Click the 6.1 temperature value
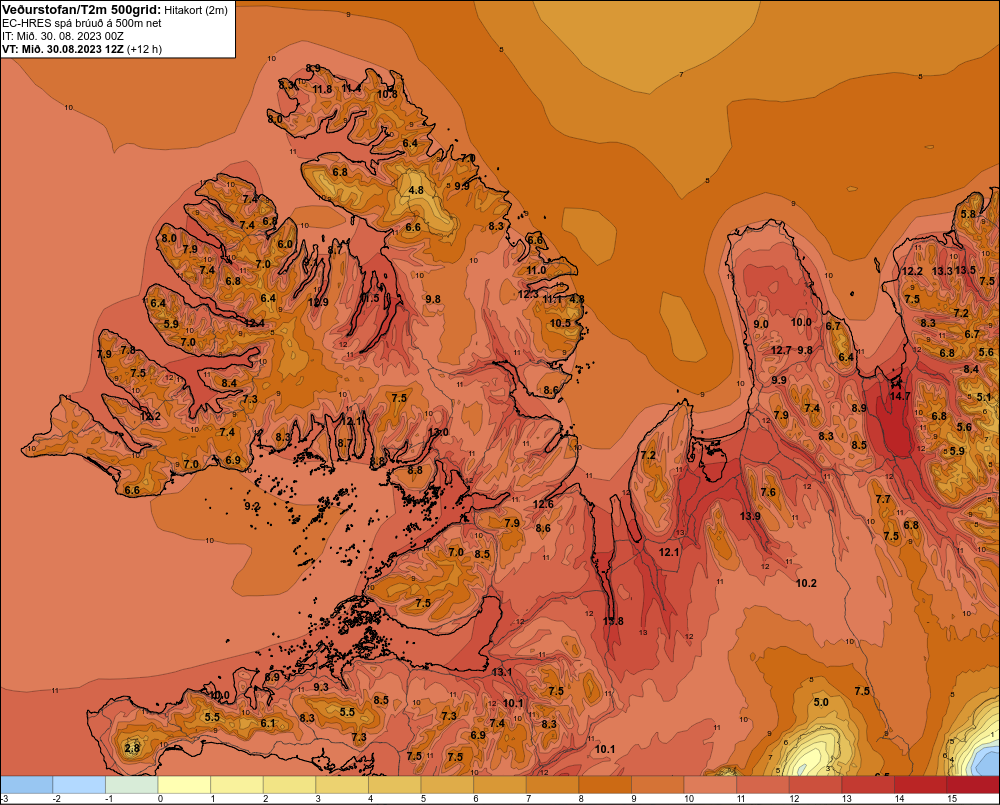This screenshot has height=805, width=1000. [x=268, y=723]
